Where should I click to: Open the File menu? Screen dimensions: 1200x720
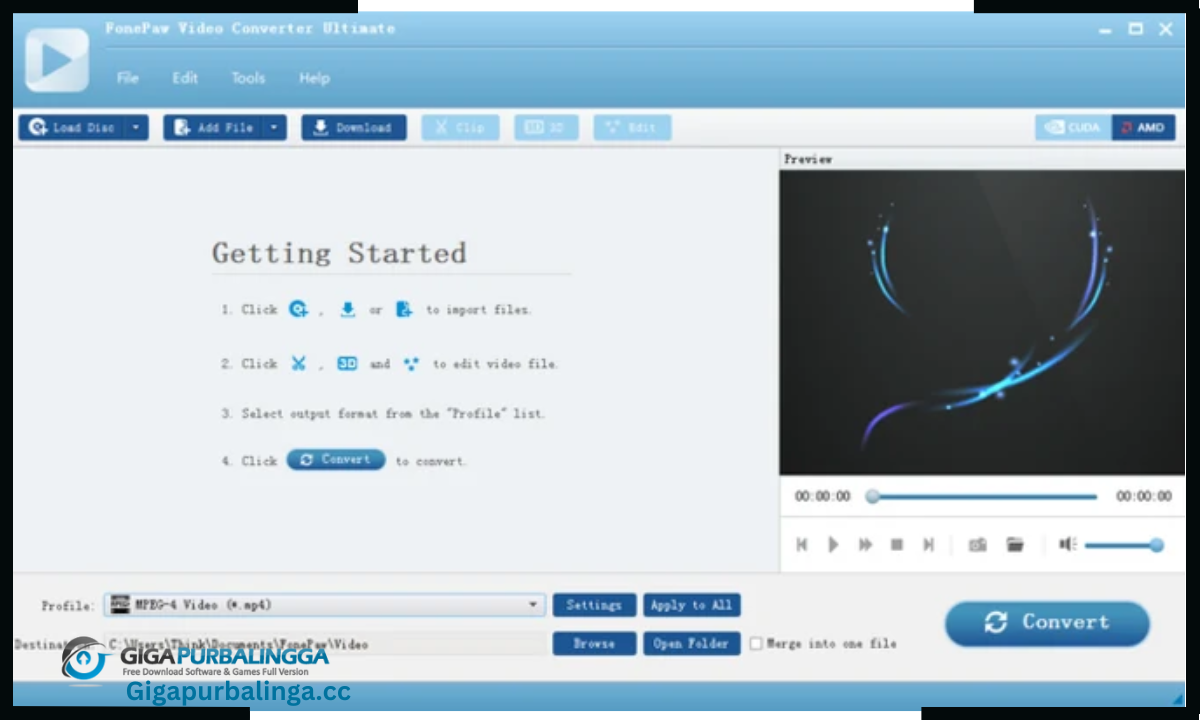pos(127,78)
